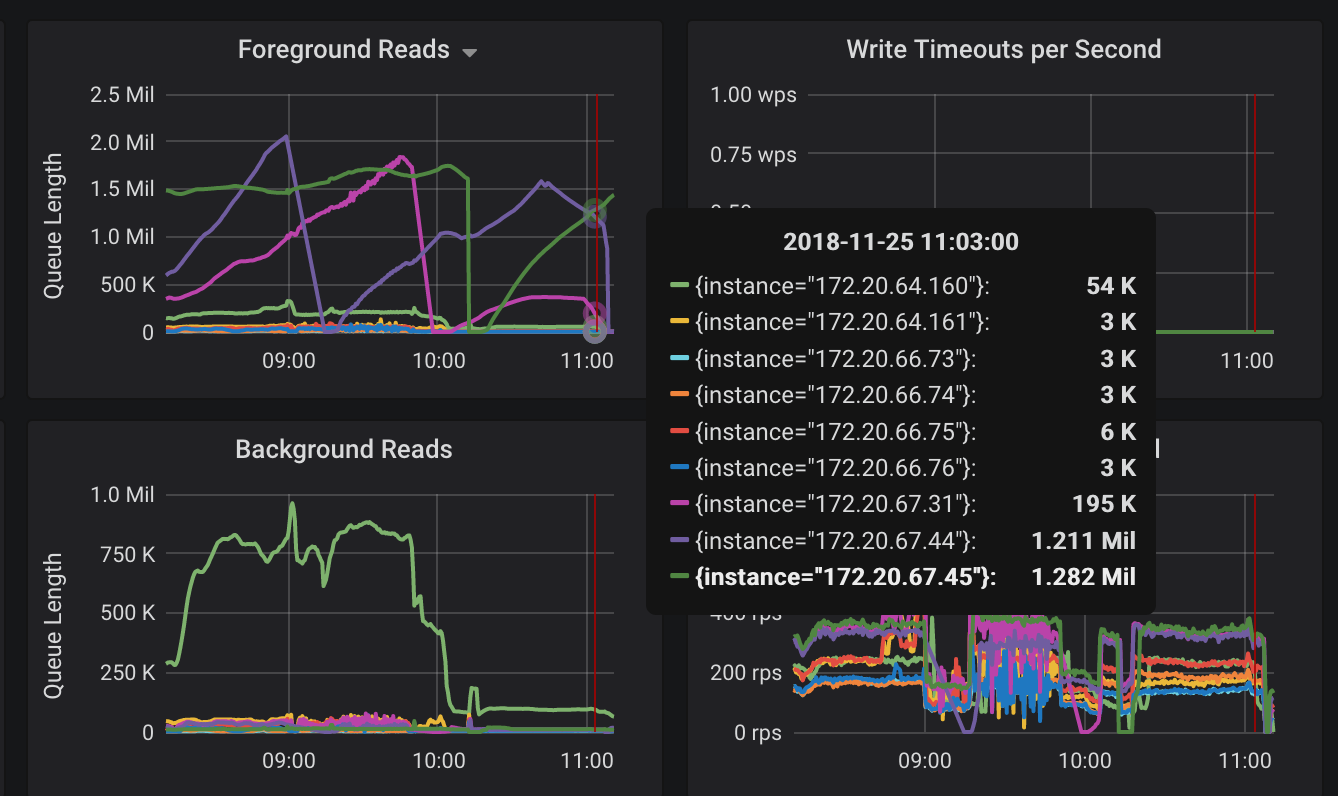The image size is (1338, 796).
Task: Click the Write Timeouts per Second panel title
Action: pyautogui.click(x=1004, y=48)
